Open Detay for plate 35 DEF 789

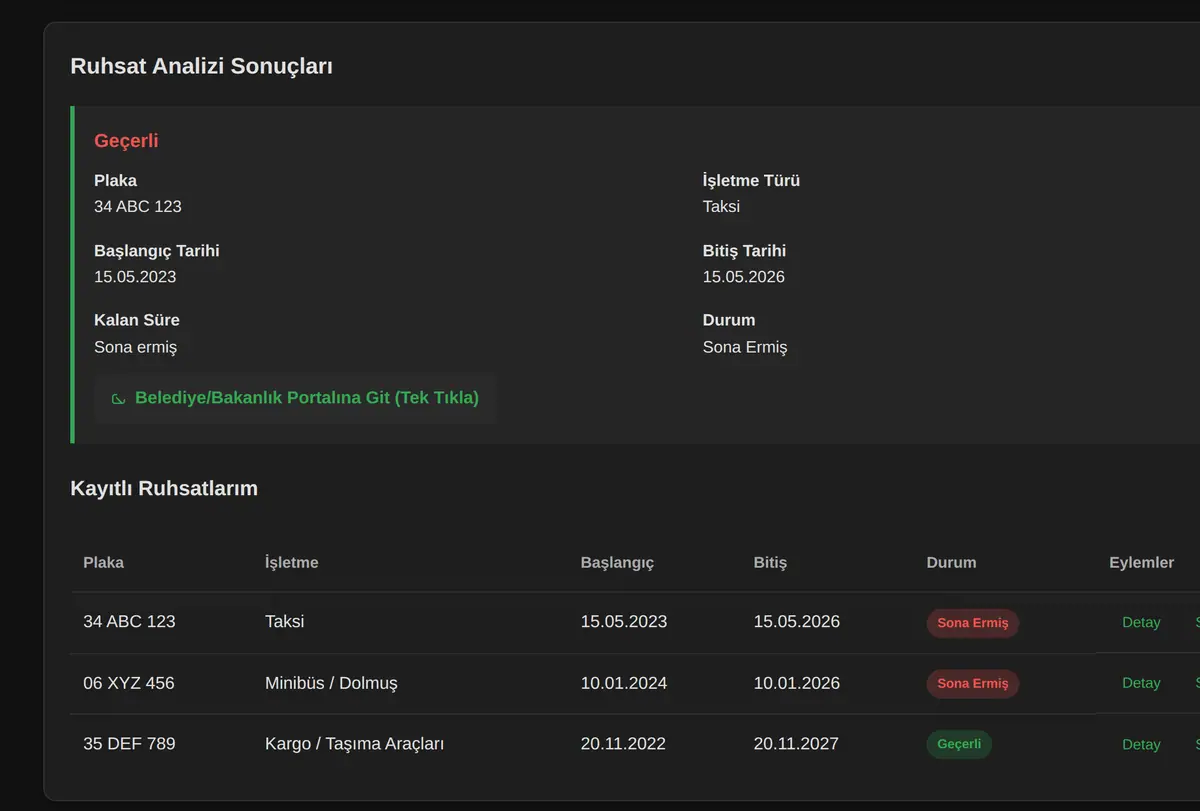point(1141,744)
